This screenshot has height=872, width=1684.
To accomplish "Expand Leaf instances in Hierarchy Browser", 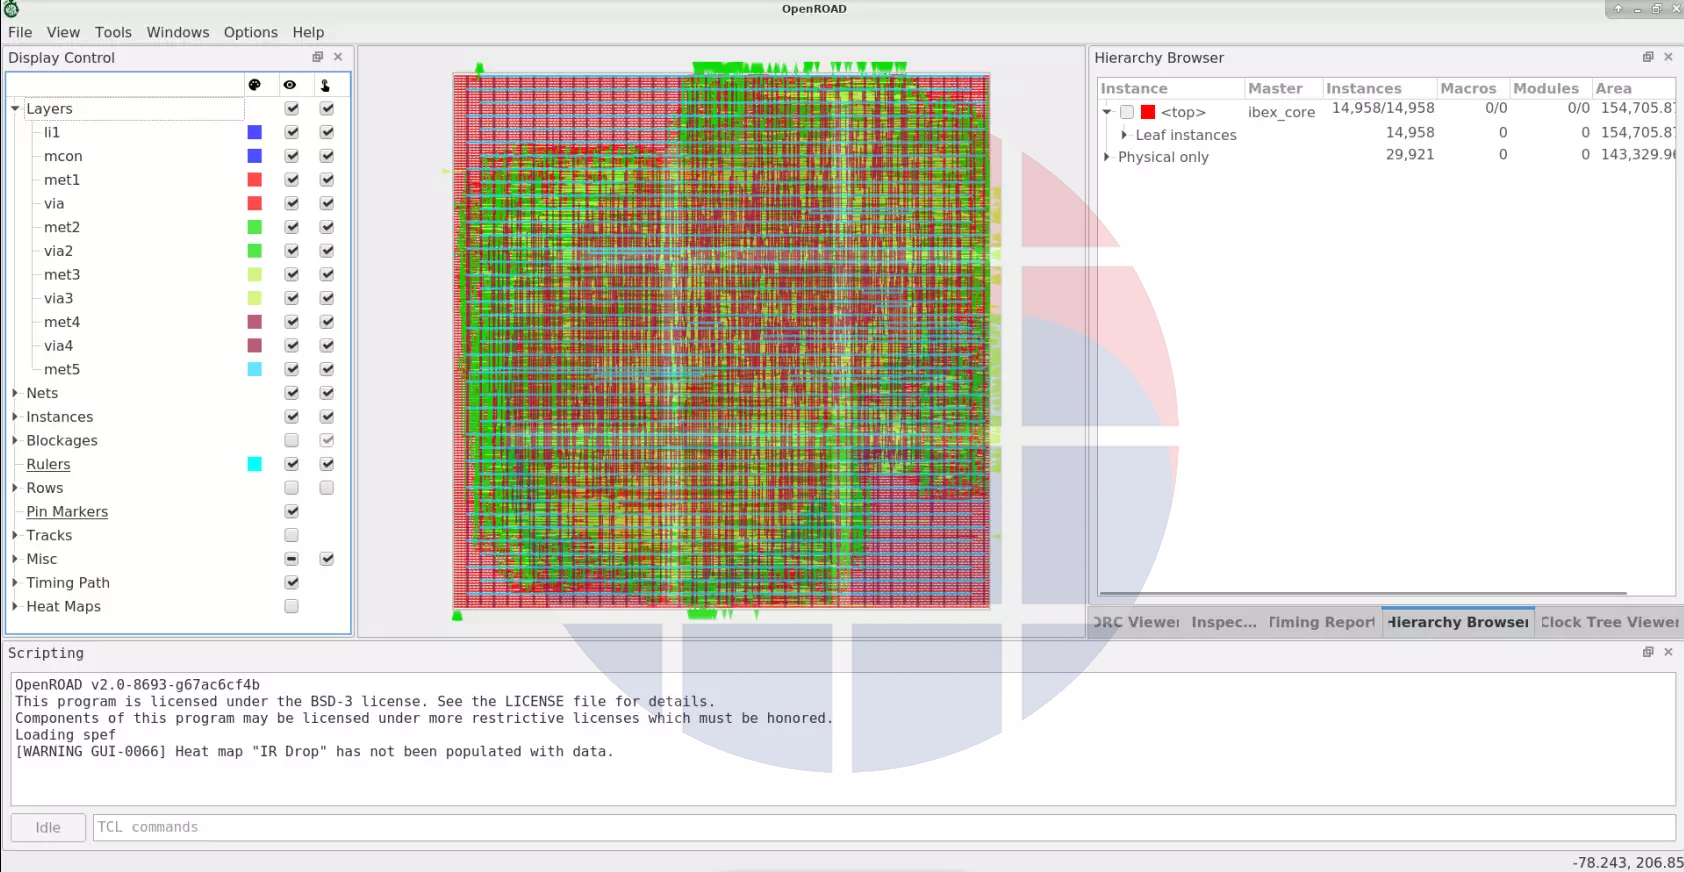I will 1124,135.
